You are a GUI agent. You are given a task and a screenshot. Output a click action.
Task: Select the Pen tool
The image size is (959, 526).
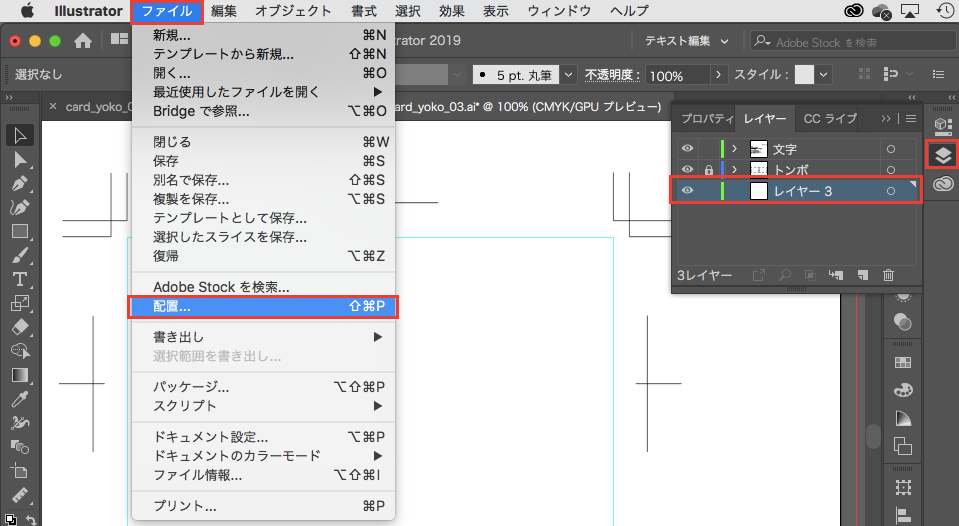coord(19,184)
